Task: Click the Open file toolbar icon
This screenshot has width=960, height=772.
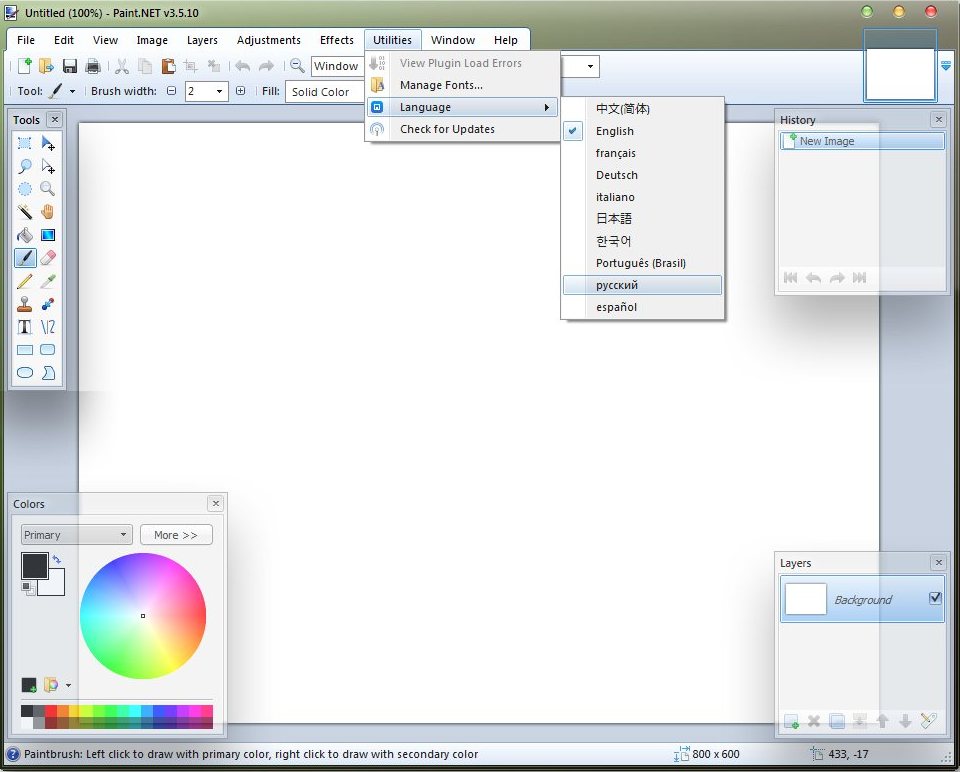Action: pyautogui.click(x=47, y=66)
